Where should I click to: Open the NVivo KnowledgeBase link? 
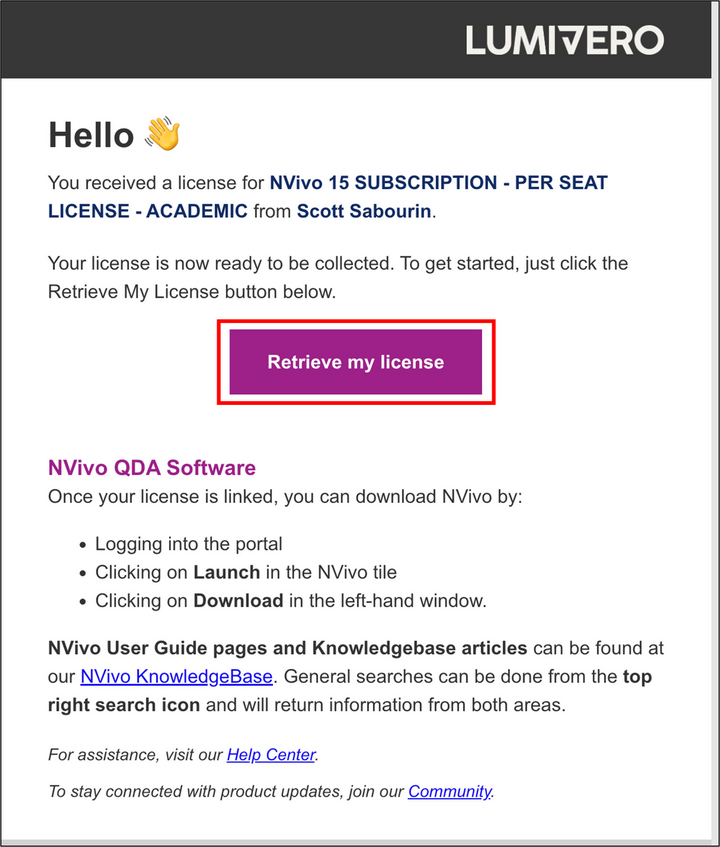pyautogui.click(x=176, y=677)
